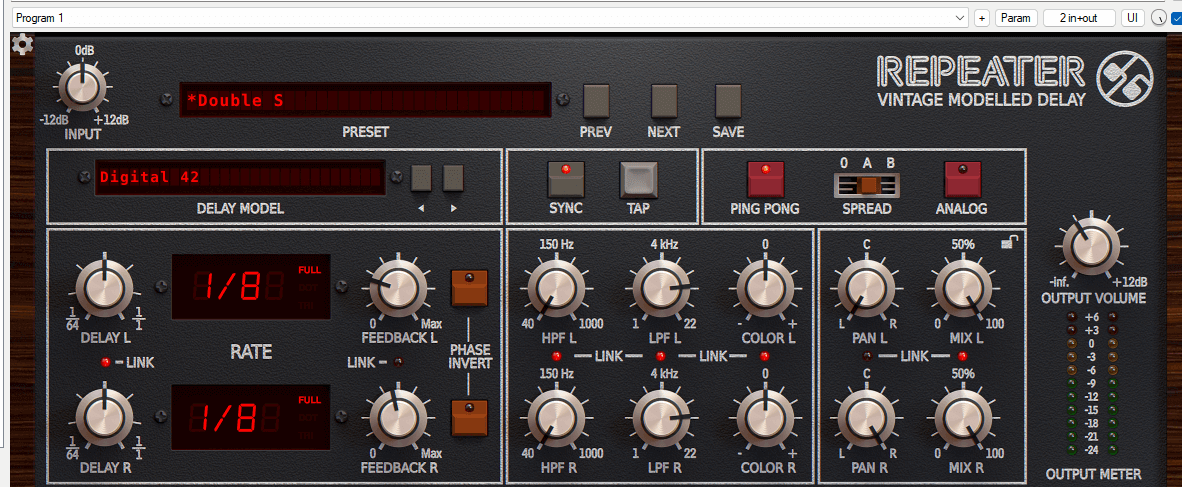Select previous delay model arrow button

421,178
